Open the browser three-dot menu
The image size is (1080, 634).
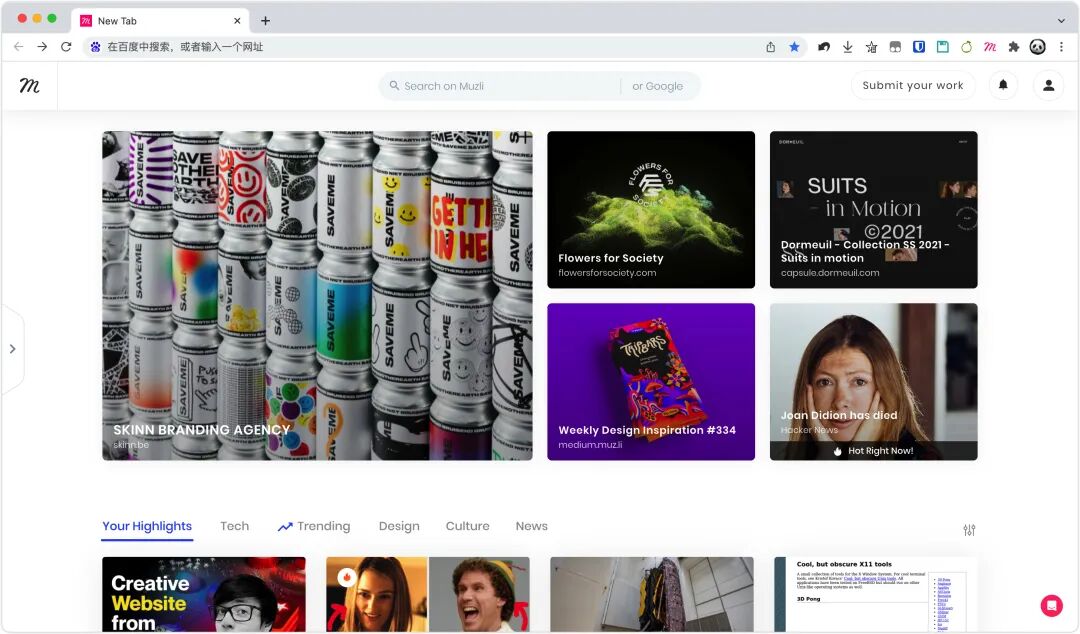(1061, 47)
